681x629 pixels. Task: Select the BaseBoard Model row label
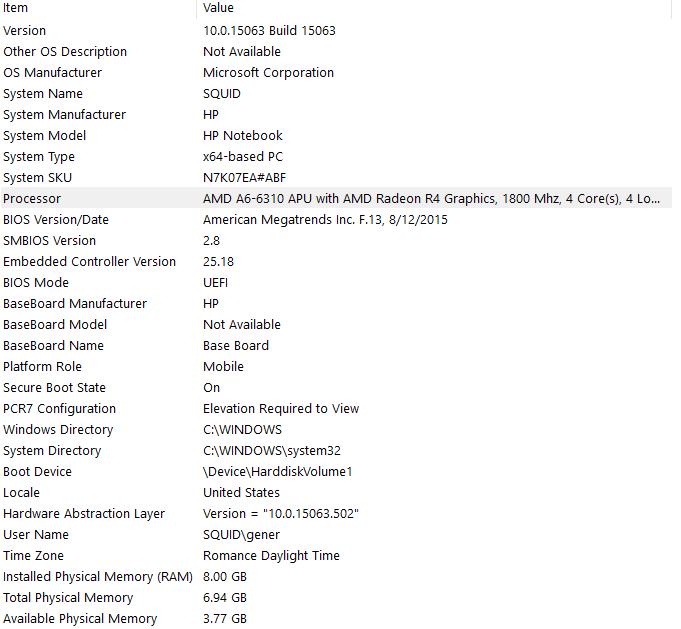[55, 324]
